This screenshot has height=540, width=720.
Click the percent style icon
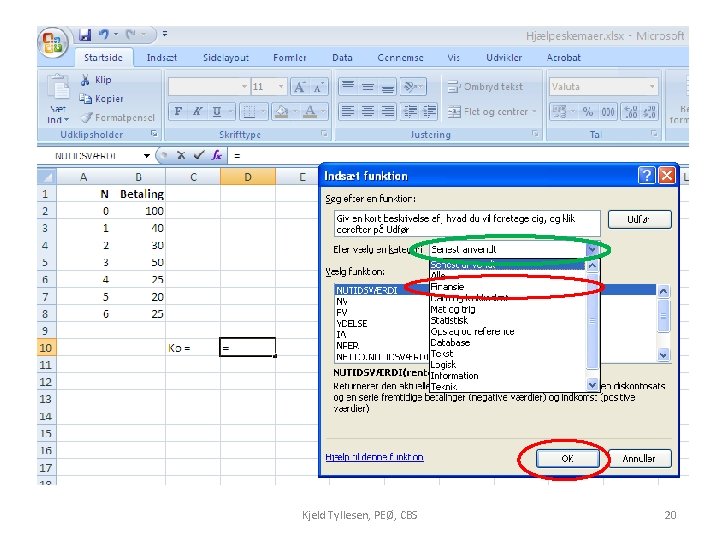click(x=588, y=112)
